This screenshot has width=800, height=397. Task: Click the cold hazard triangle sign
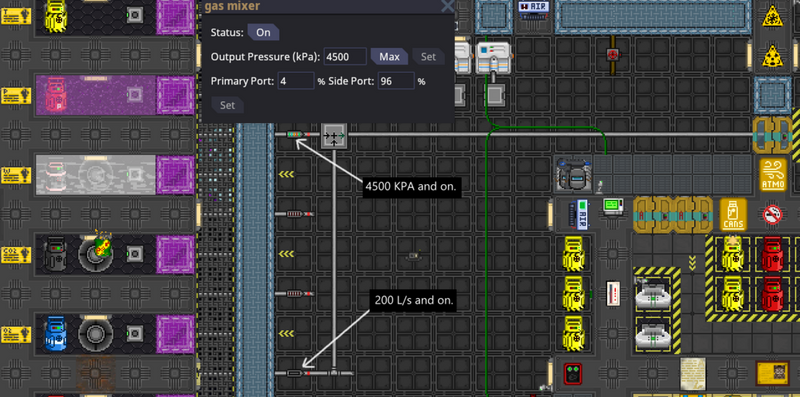pyautogui.click(x=772, y=17)
